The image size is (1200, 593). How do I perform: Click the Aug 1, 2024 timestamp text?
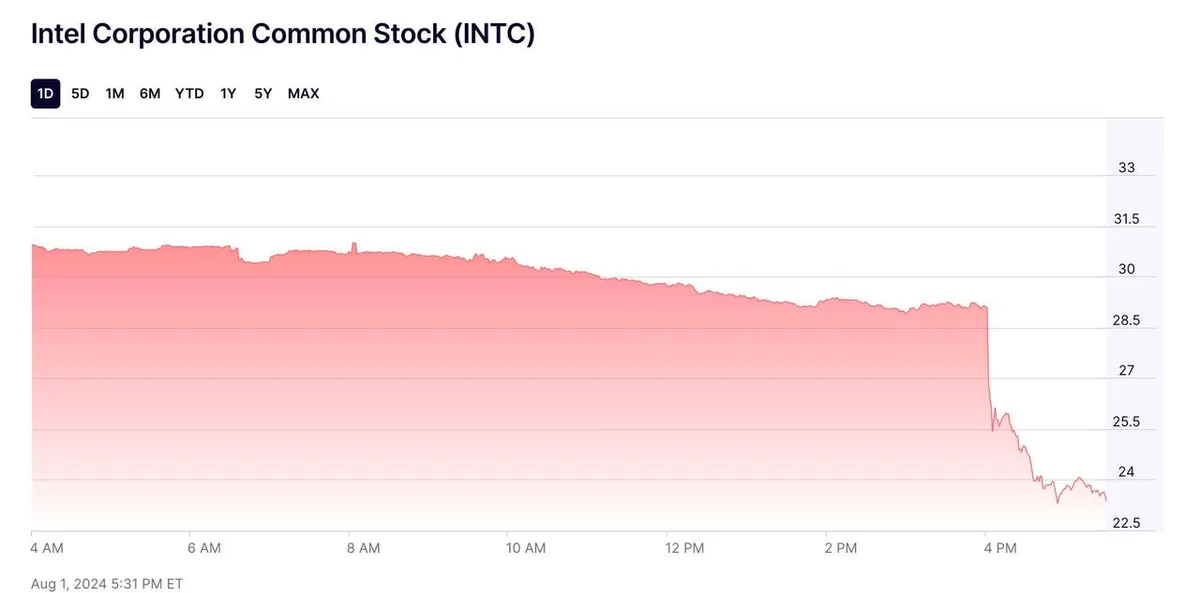point(107,583)
